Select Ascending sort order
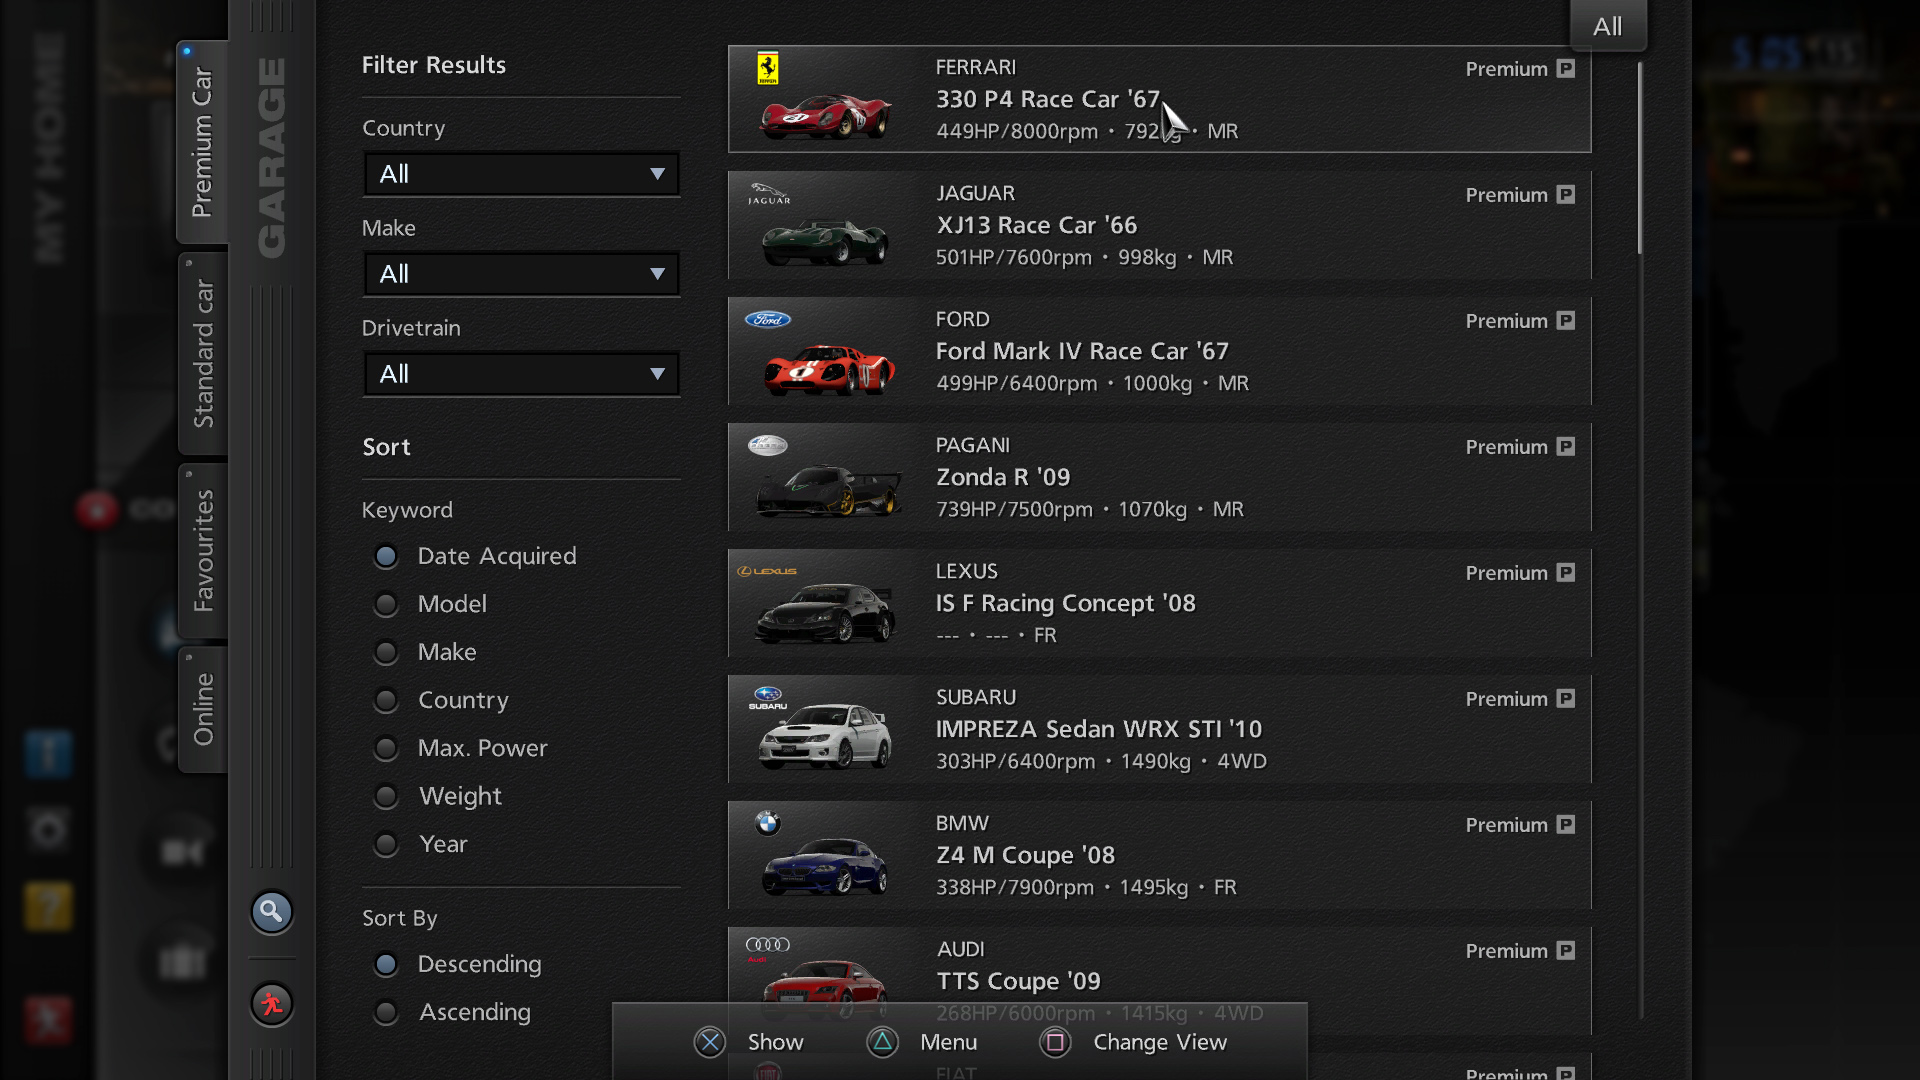Screen dimensions: 1920x1080 click(386, 1012)
